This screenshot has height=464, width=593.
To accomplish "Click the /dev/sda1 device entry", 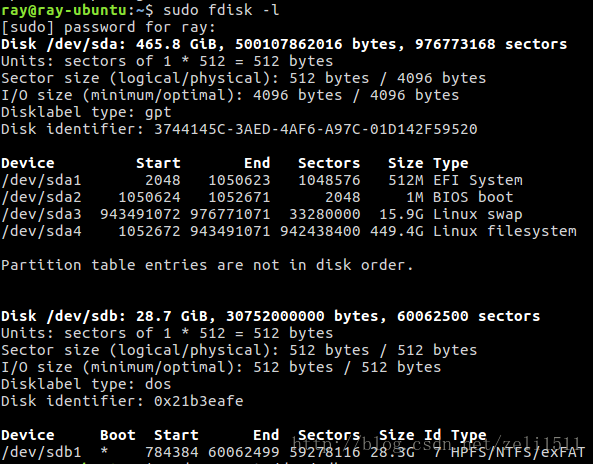I will [x=41, y=180].
